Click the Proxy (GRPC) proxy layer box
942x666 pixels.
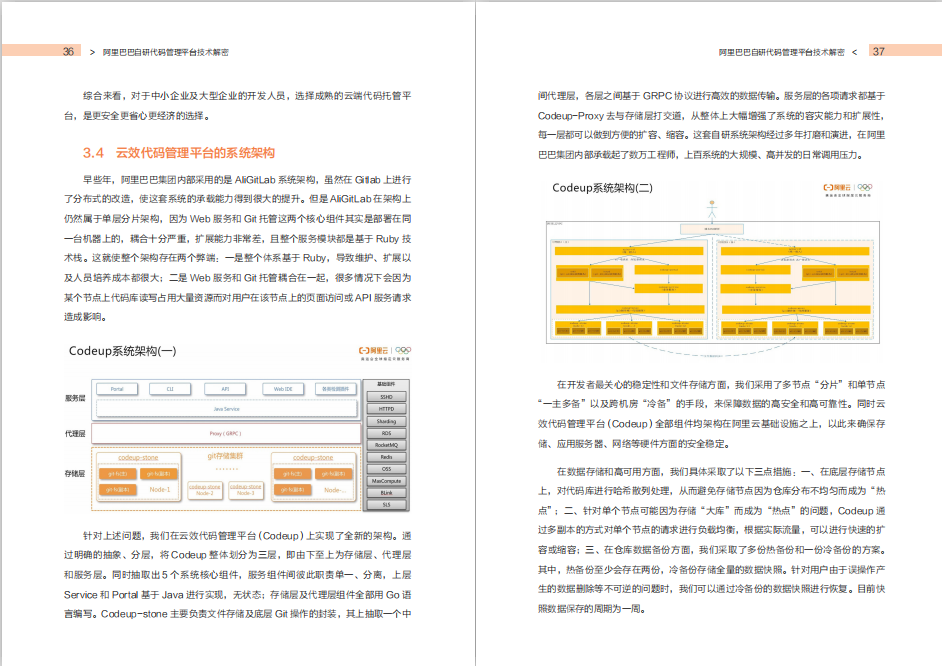(x=226, y=433)
